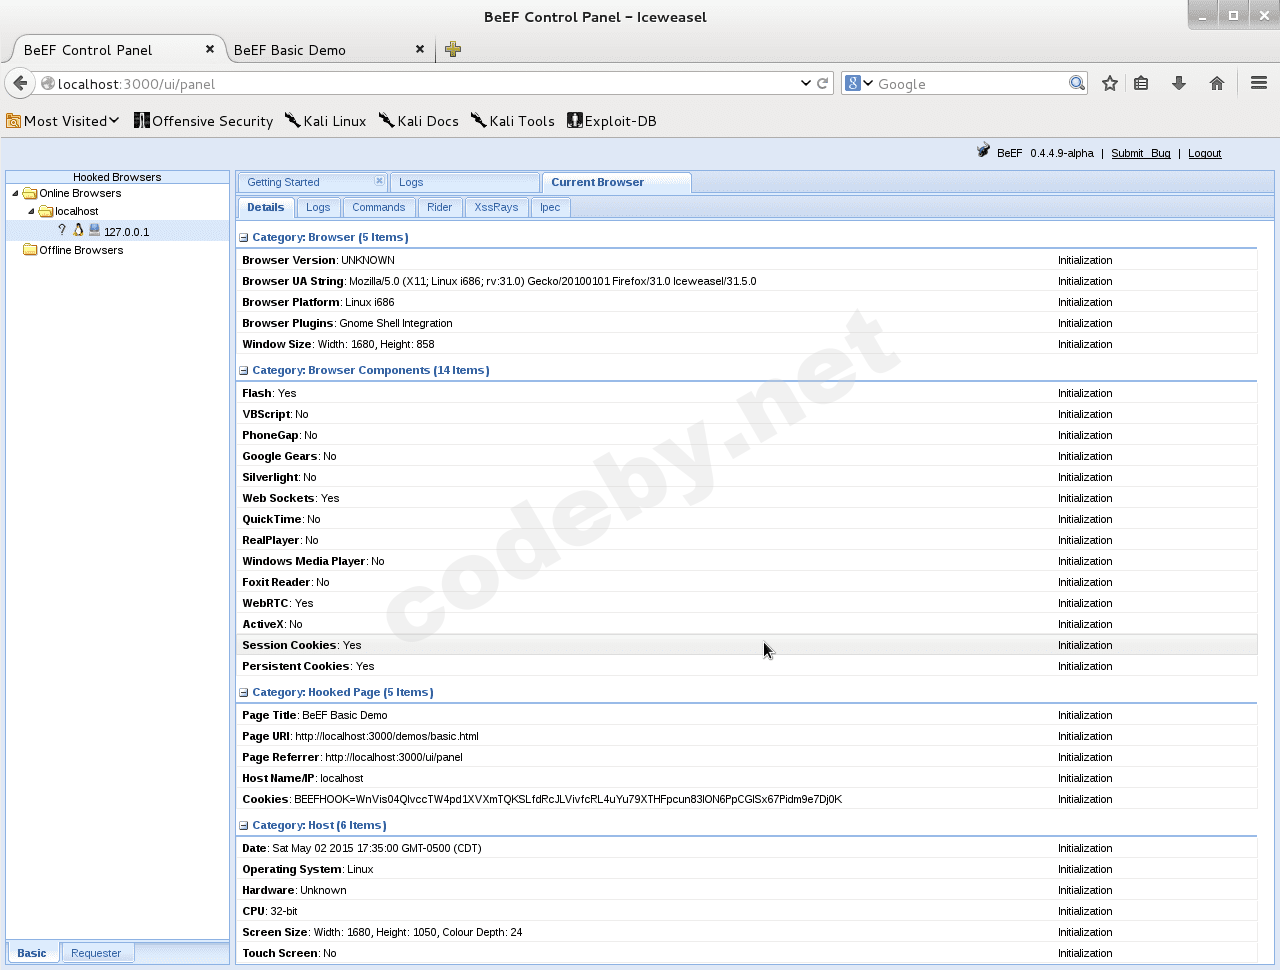Collapse the Online Browsers tree node
This screenshot has width=1280, height=970.
point(15,194)
